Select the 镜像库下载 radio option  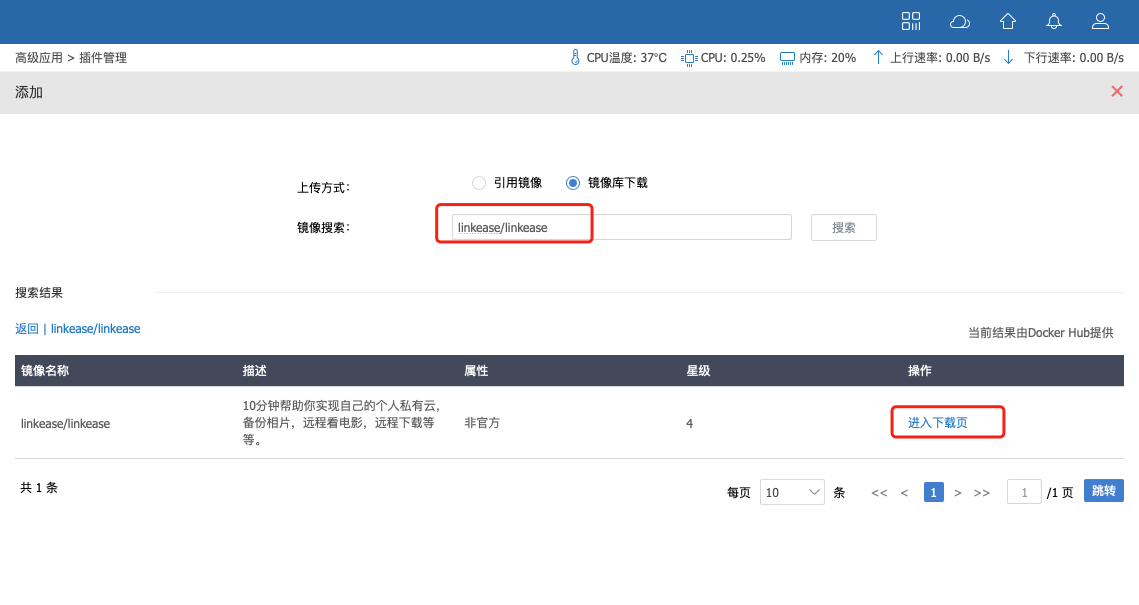pyautogui.click(x=573, y=183)
